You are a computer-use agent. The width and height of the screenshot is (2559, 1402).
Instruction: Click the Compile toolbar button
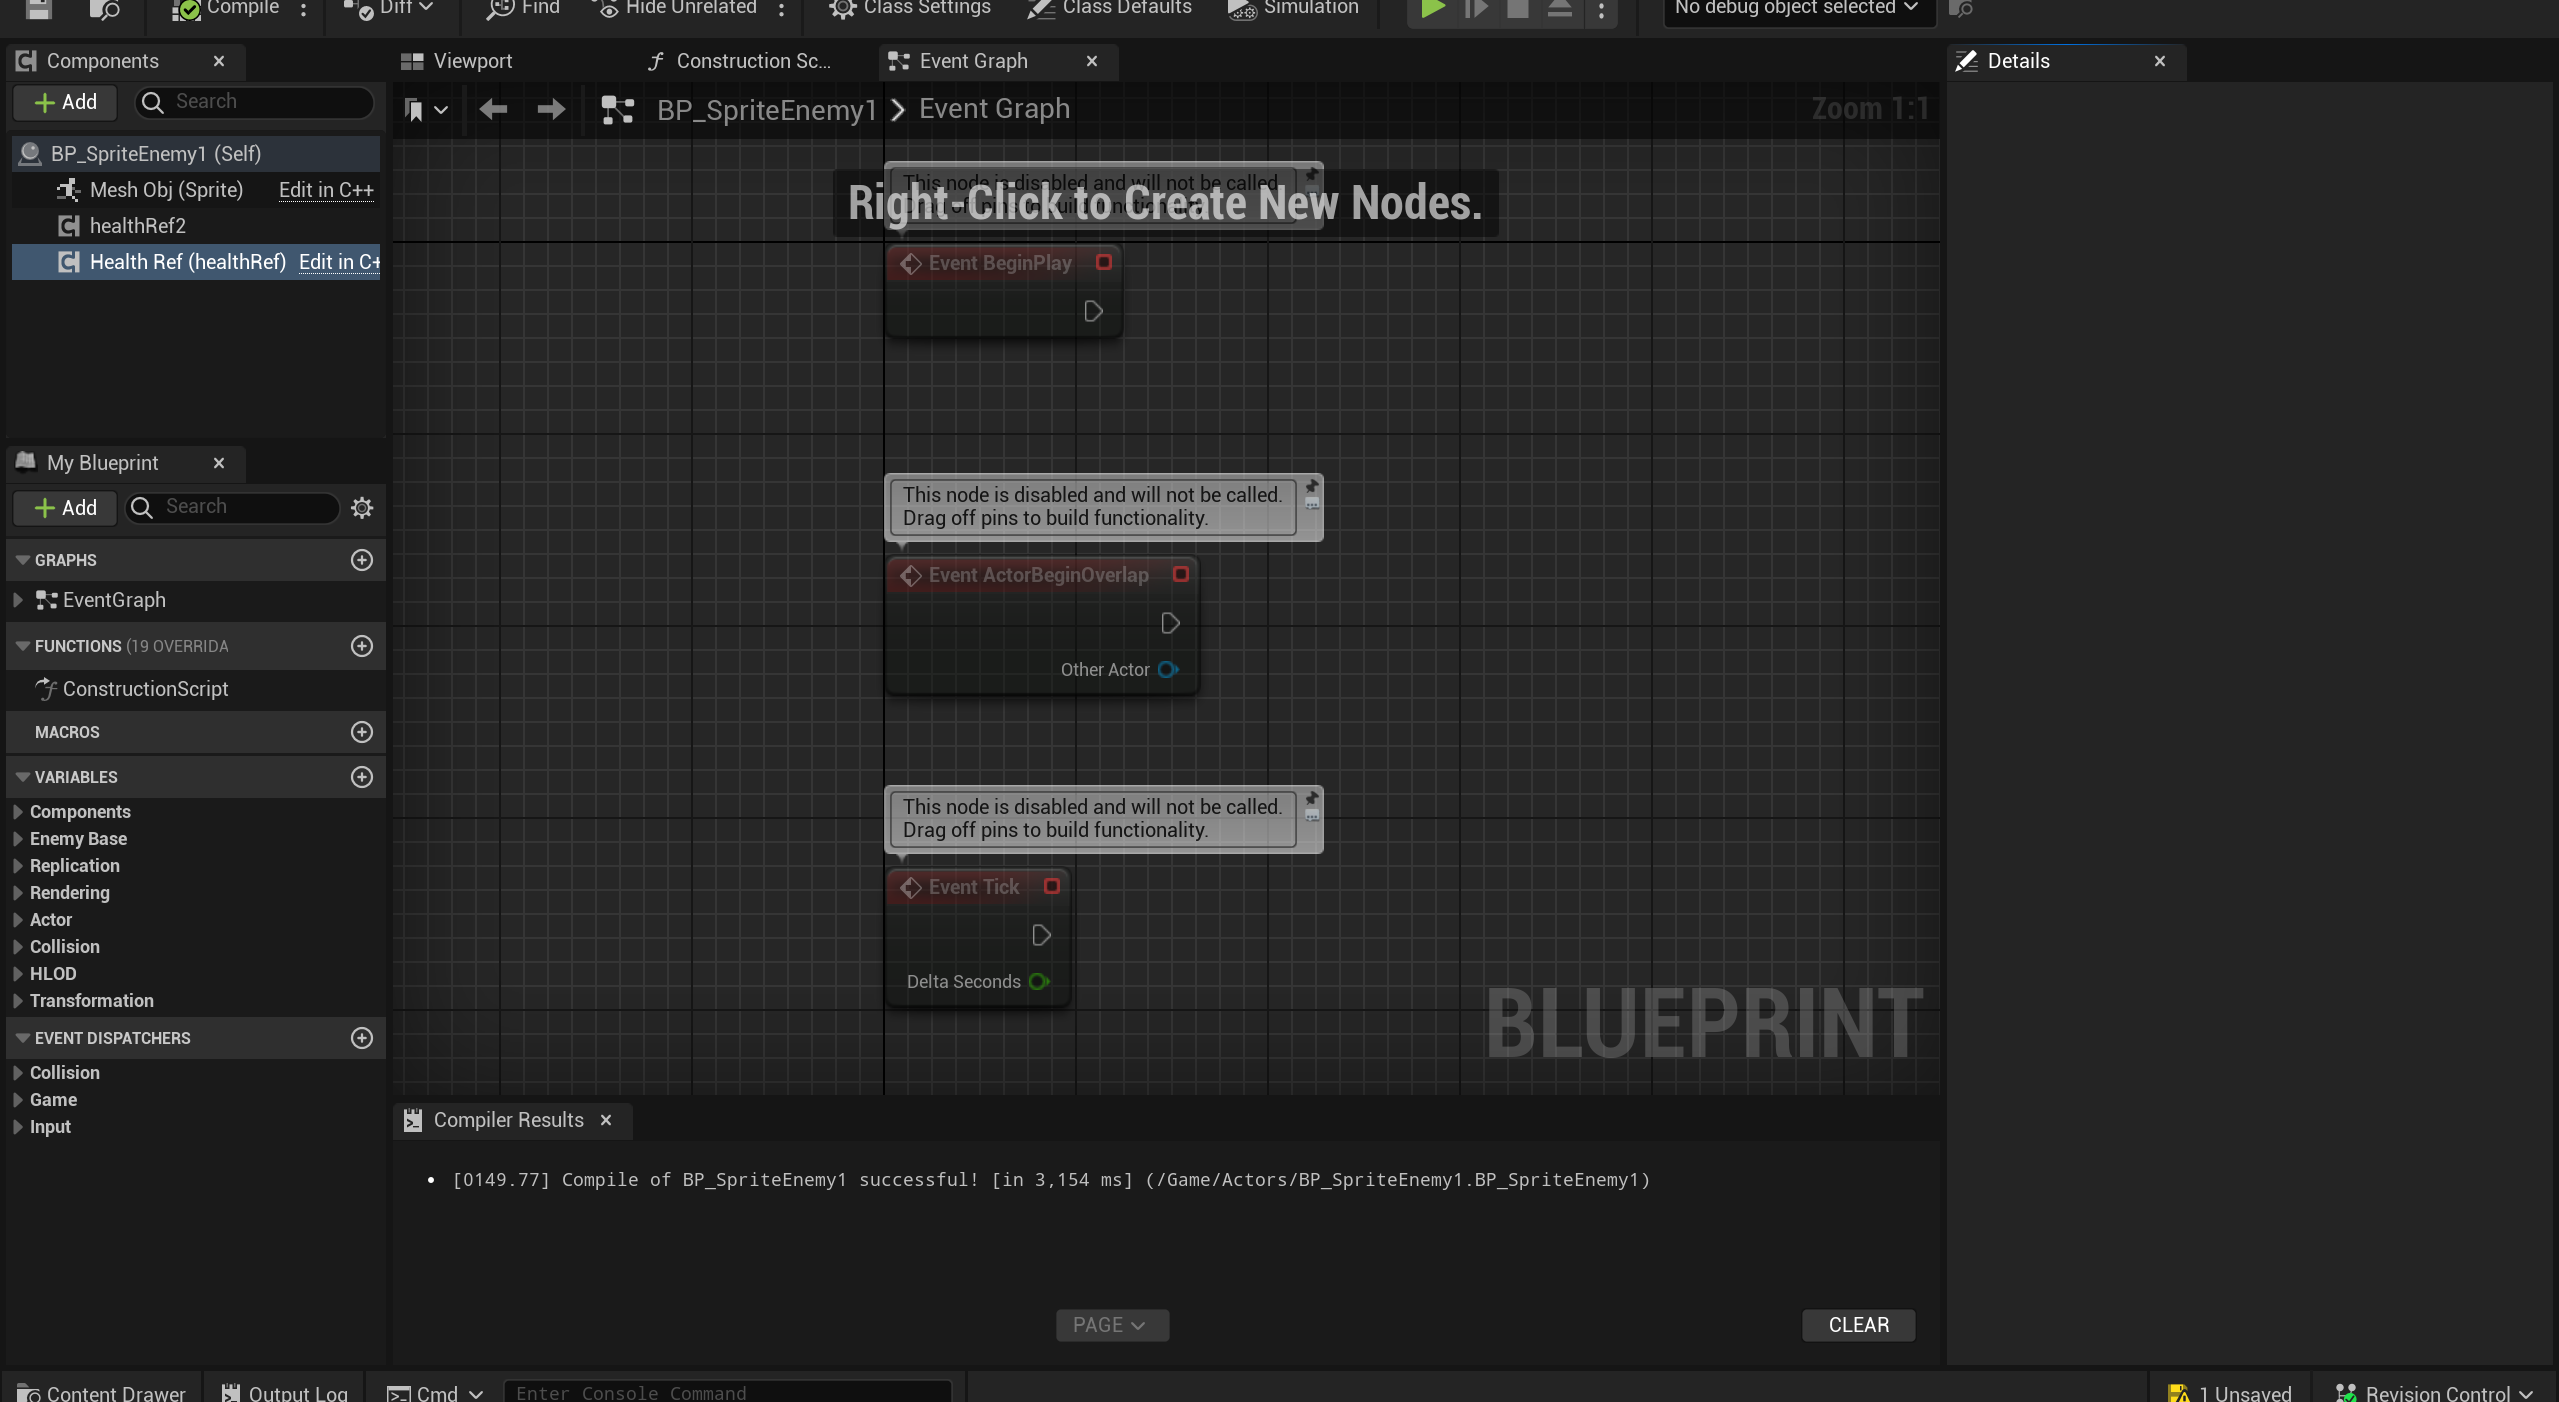(226, 8)
